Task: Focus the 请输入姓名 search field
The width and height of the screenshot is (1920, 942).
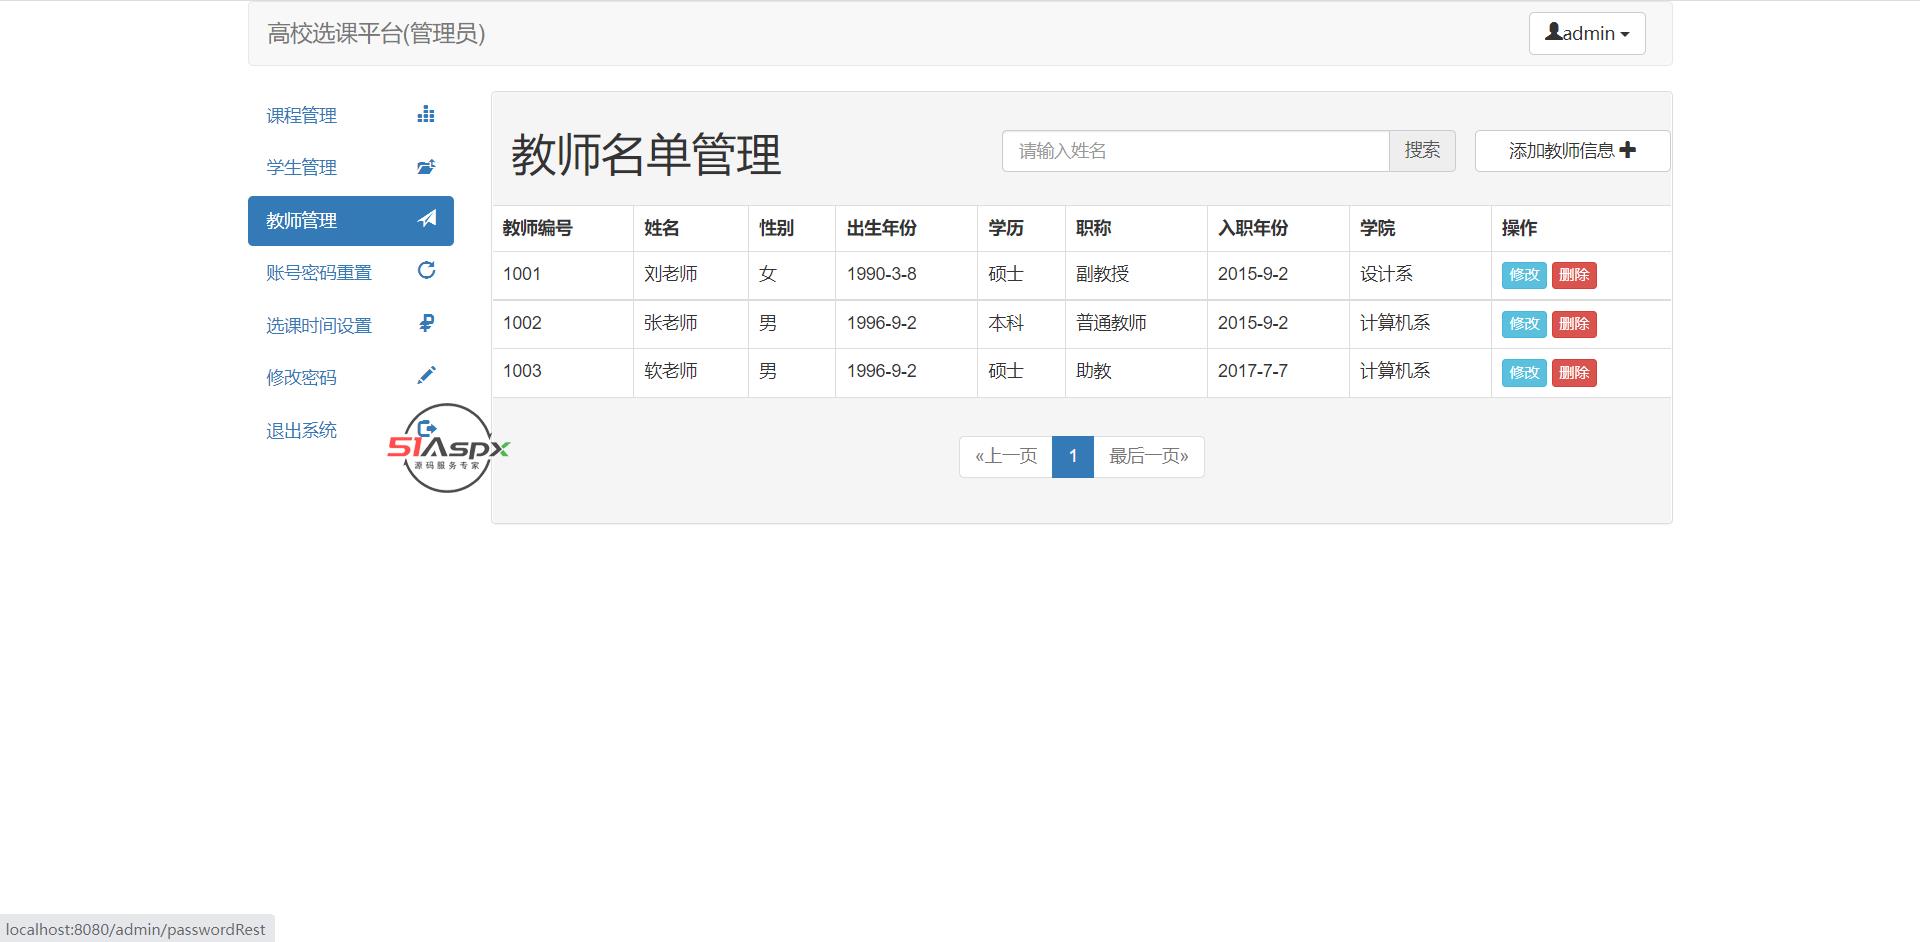Action: [x=1195, y=151]
